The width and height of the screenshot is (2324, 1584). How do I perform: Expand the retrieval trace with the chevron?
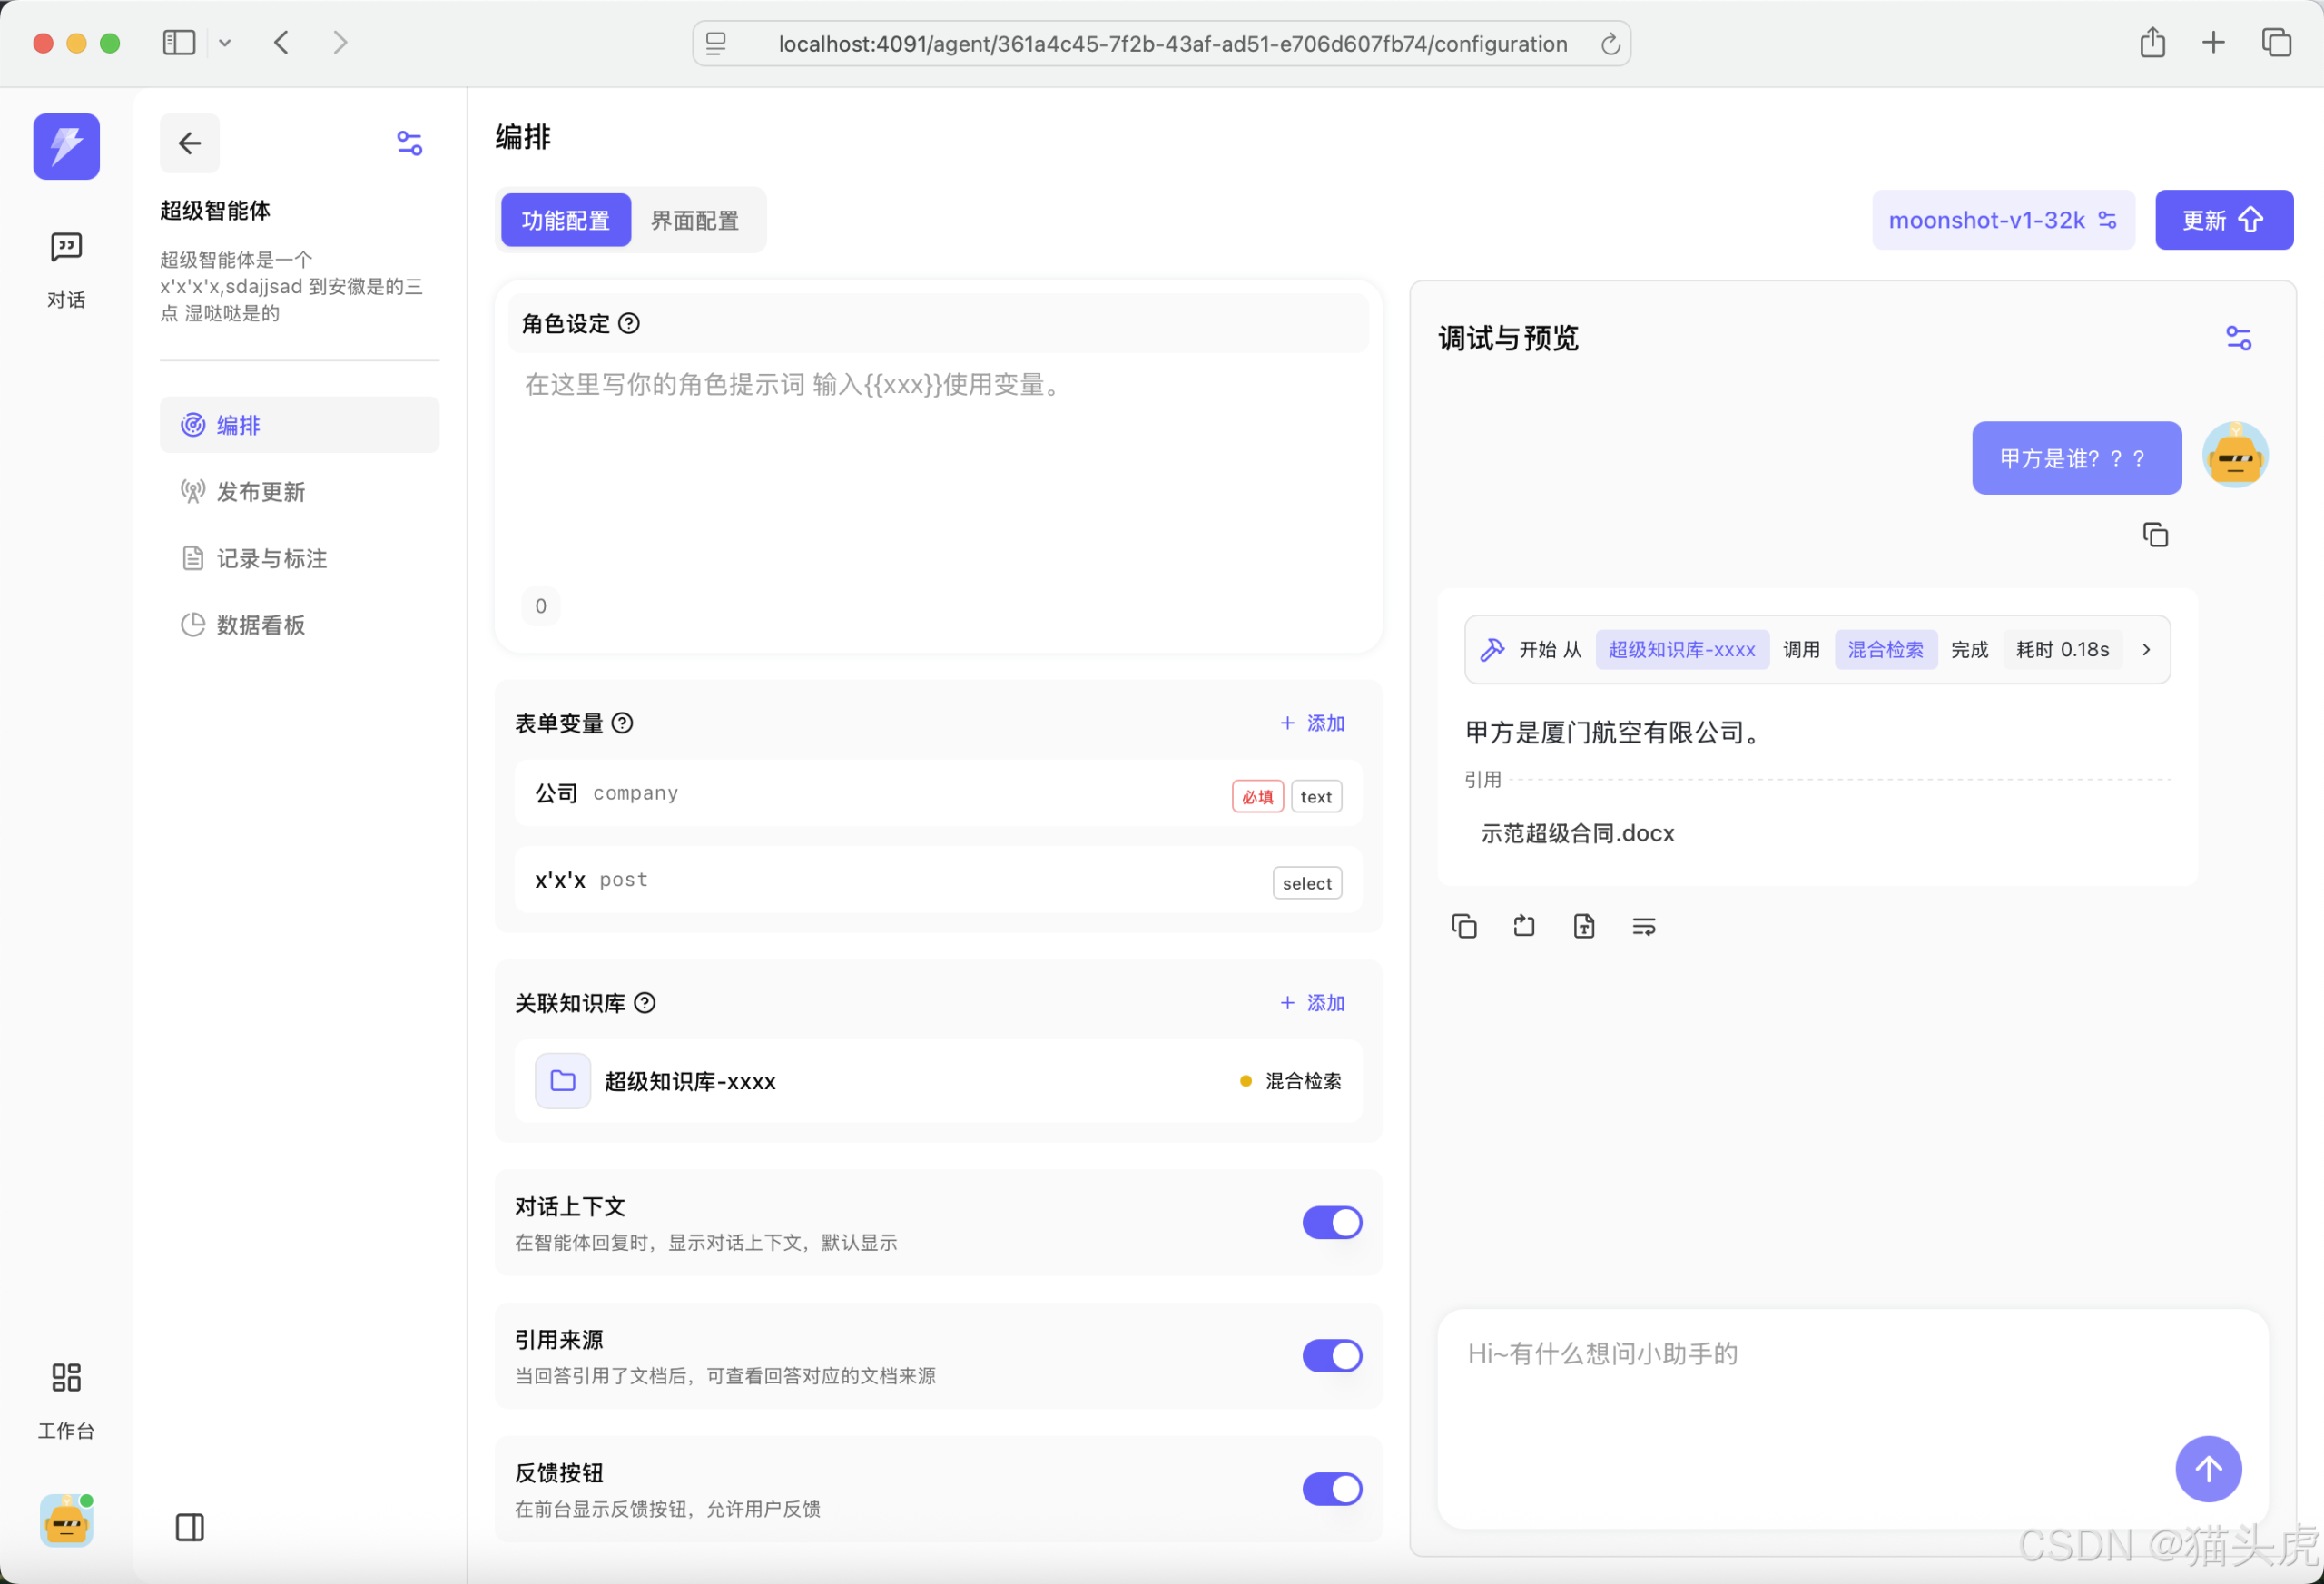pyautogui.click(x=2146, y=649)
